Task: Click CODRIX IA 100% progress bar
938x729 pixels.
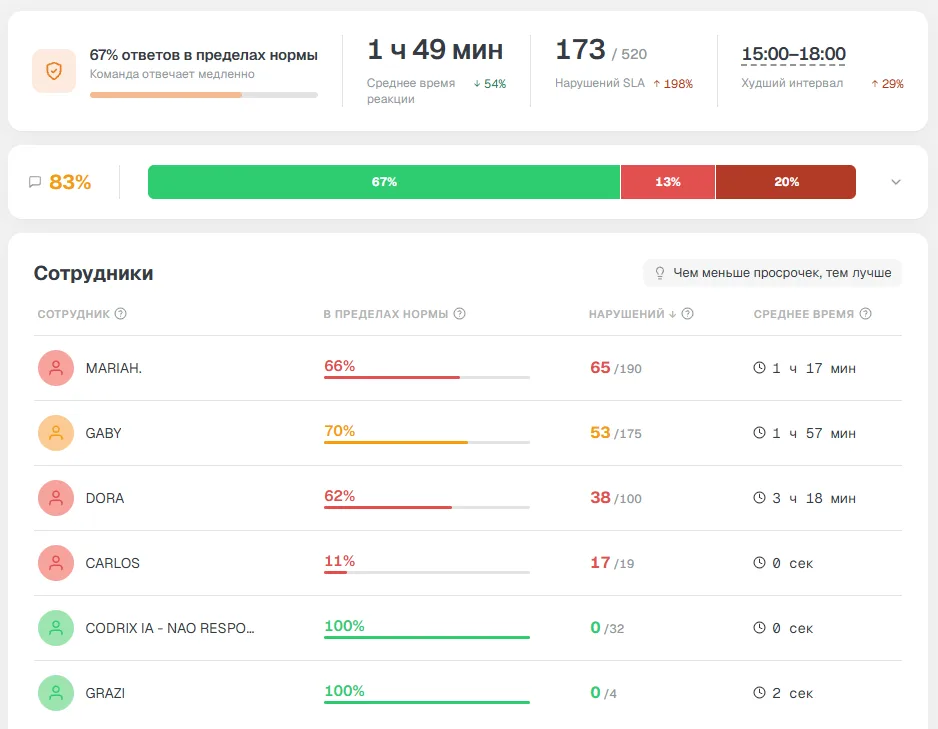Action: [427, 638]
